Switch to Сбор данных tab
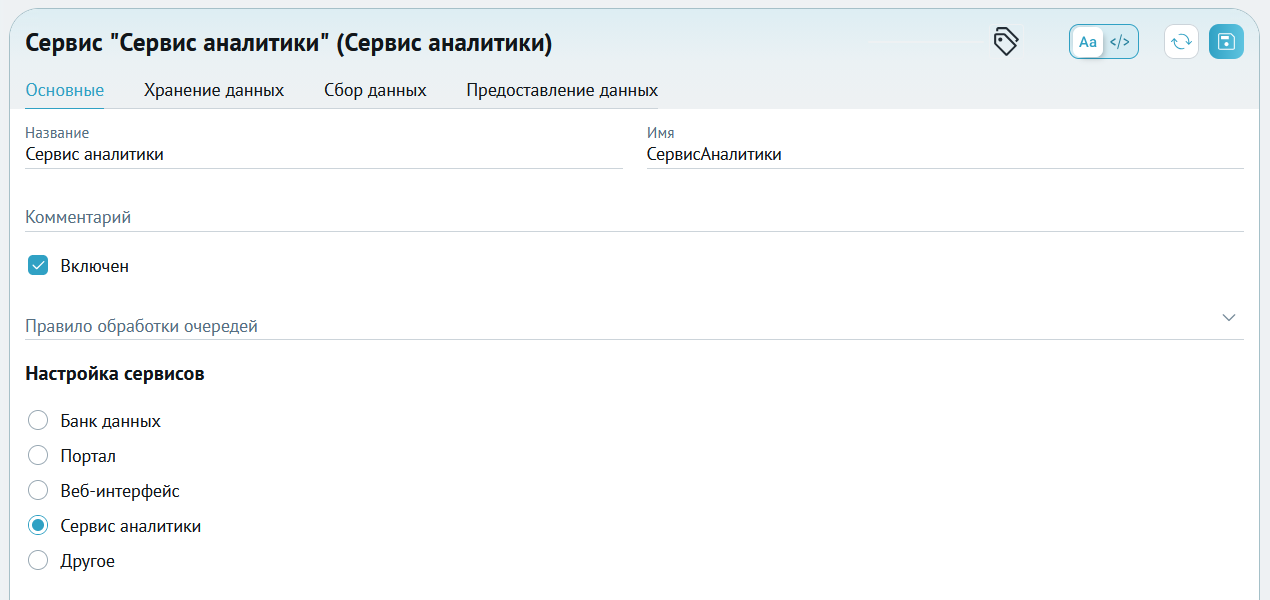Screen dimensions: 1270x600 (375, 90)
